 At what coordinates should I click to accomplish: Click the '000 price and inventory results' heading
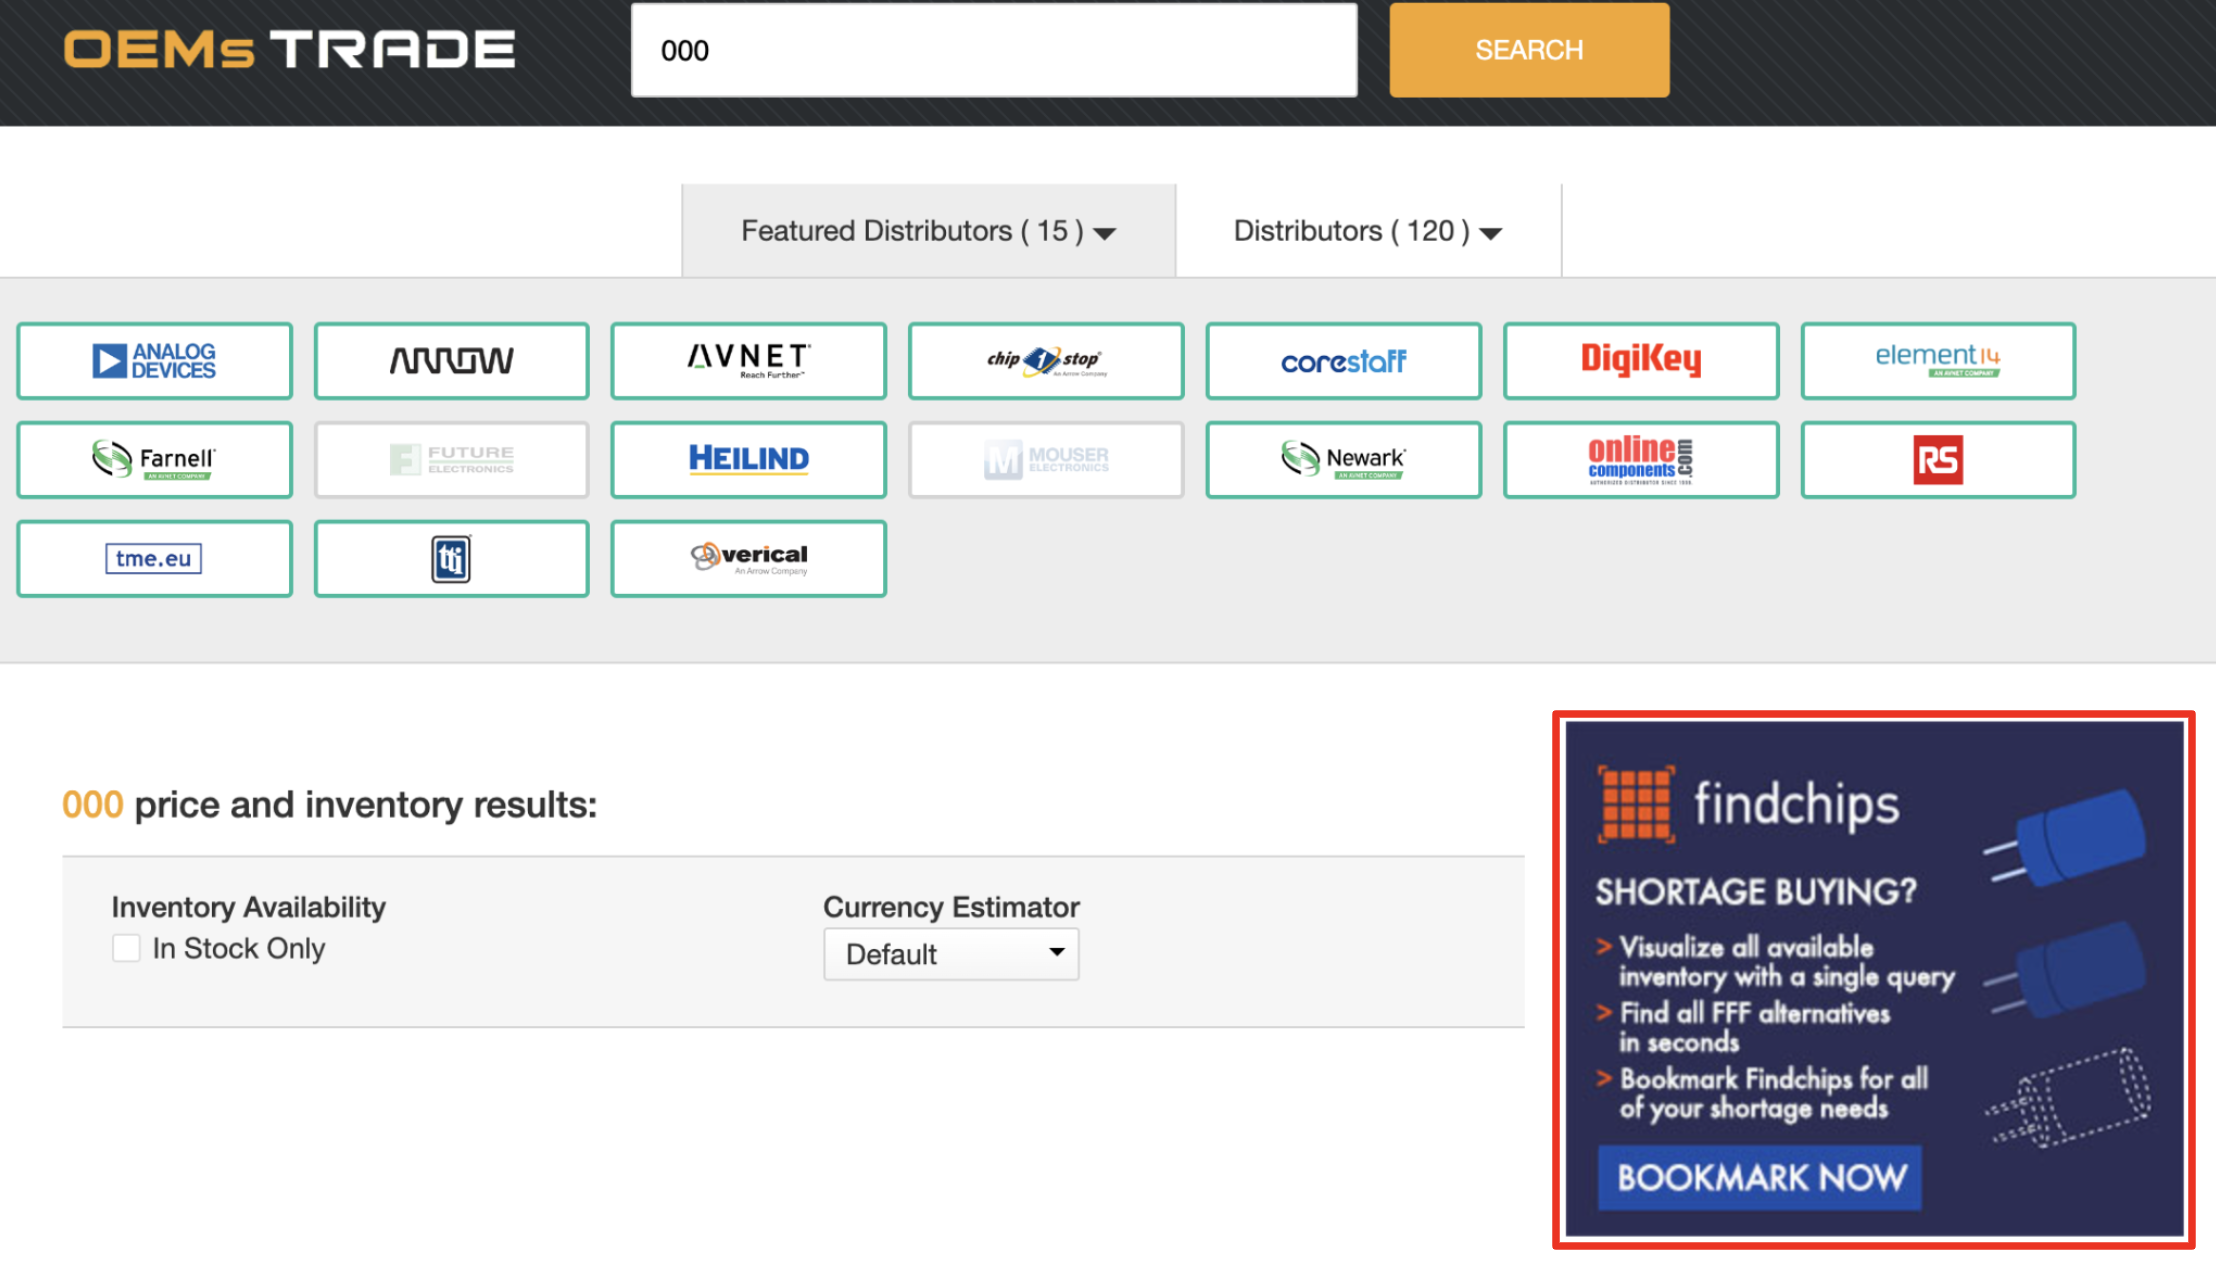point(329,805)
